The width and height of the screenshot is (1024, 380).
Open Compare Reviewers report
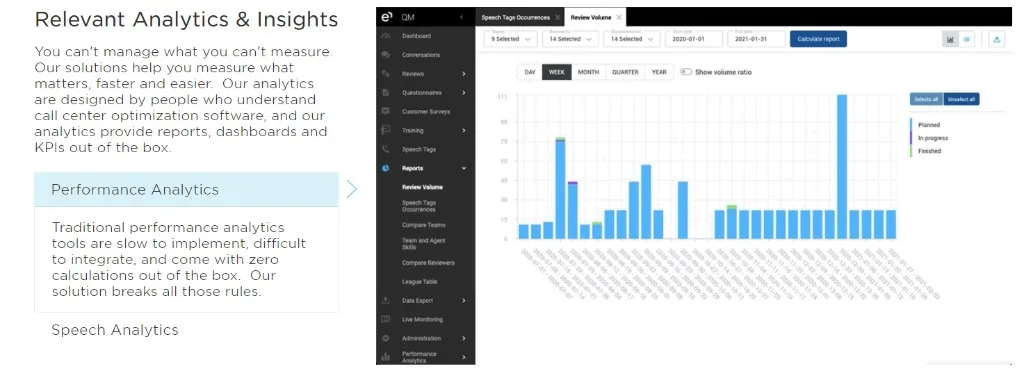tap(428, 262)
